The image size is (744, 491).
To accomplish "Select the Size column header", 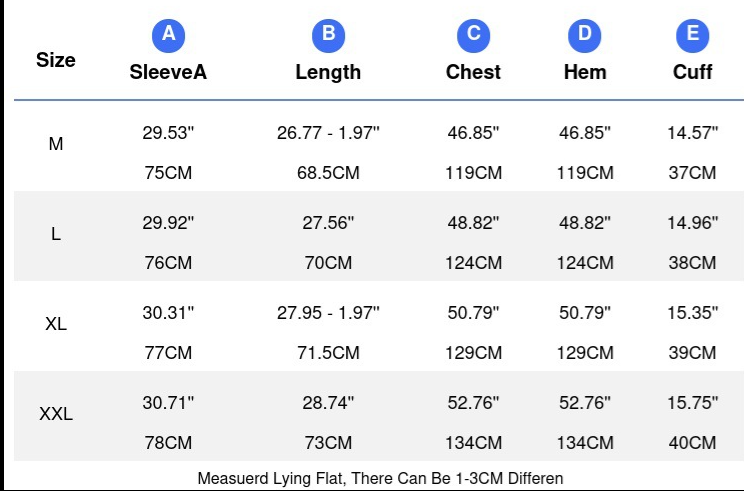I will click(x=56, y=60).
